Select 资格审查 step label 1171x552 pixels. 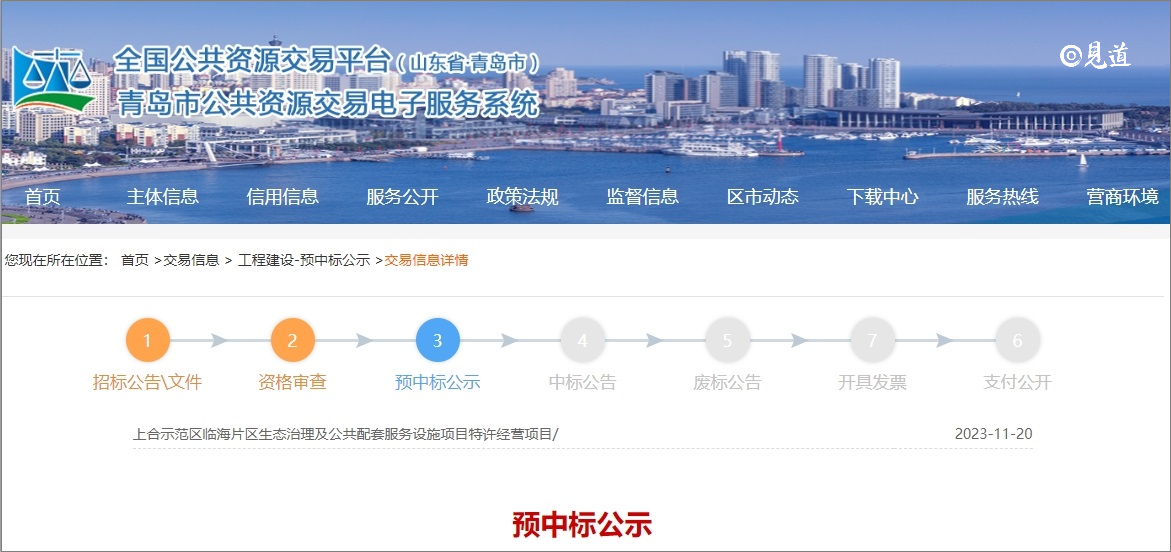[x=292, y=382]
